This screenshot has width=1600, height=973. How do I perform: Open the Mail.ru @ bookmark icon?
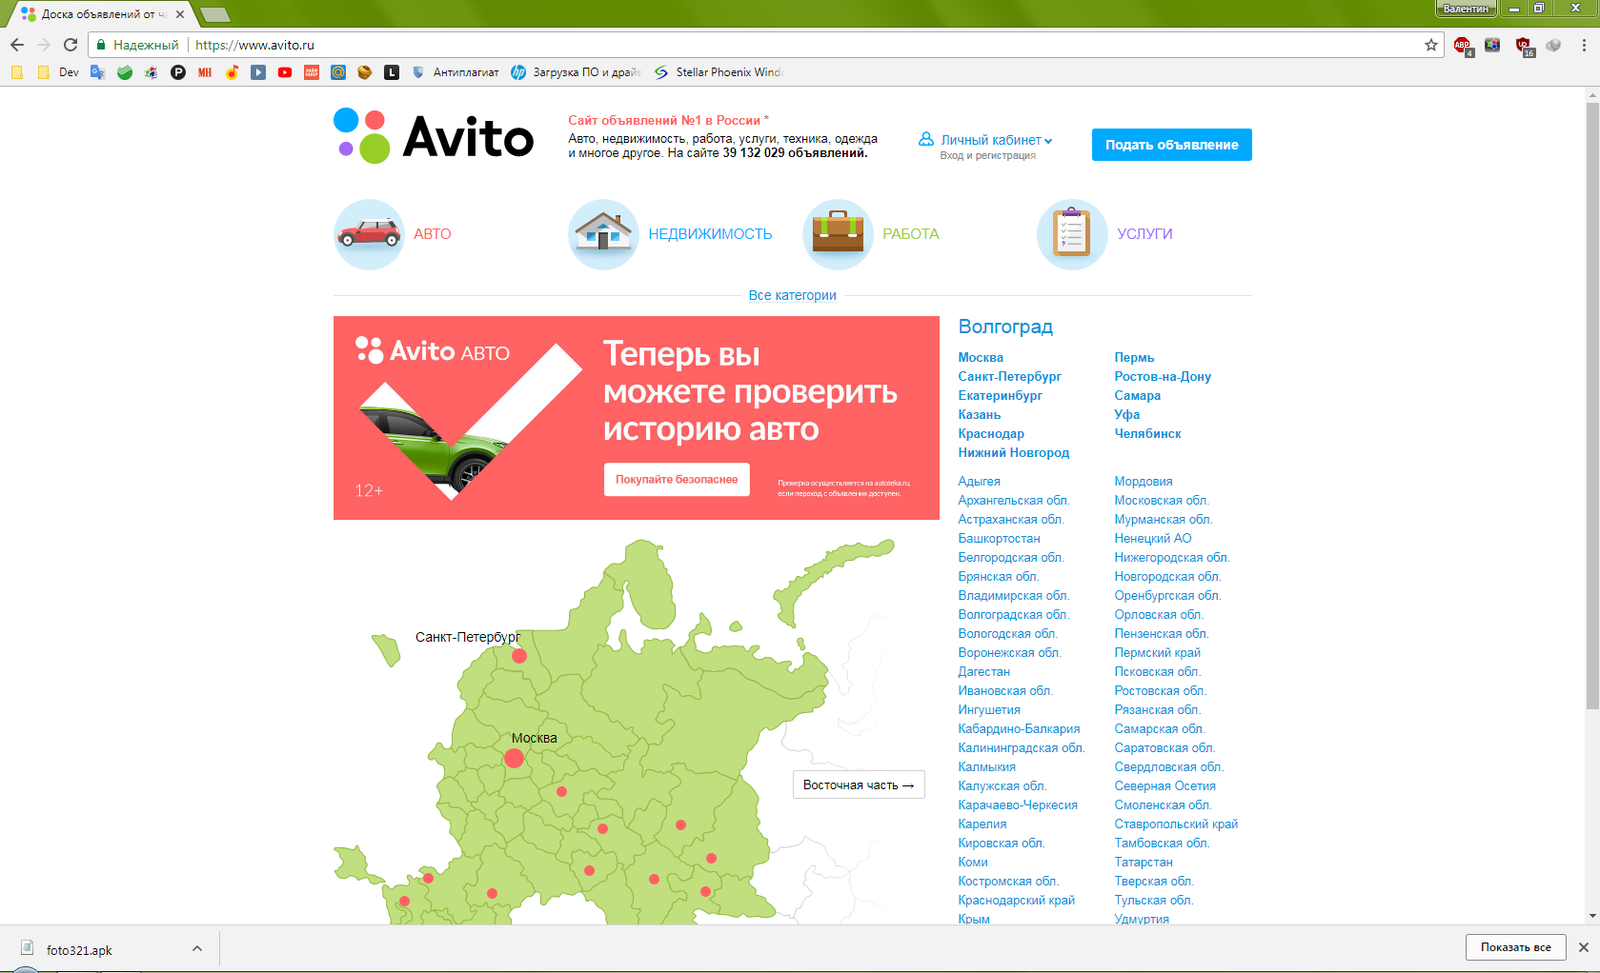(x=338, y=72)
